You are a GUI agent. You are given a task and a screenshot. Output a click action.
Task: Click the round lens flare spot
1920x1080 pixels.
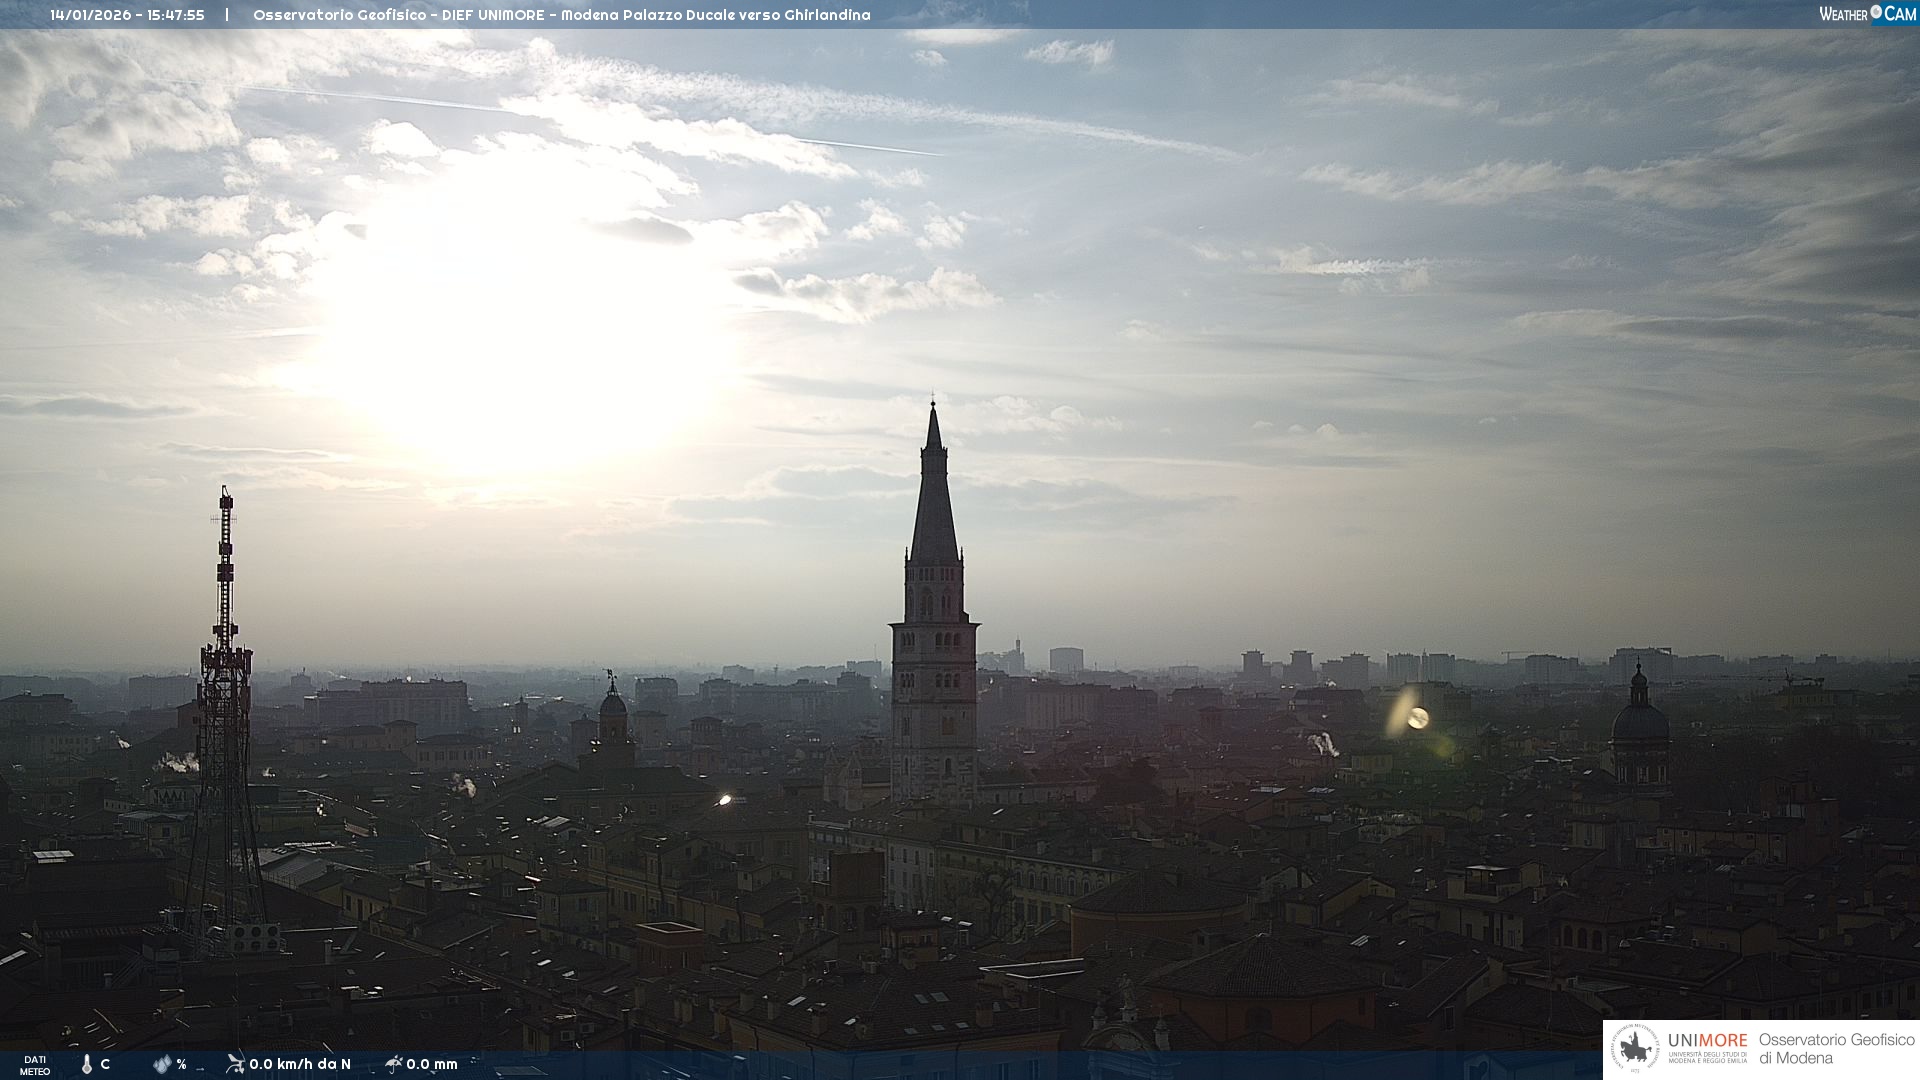coord(1418,717)
